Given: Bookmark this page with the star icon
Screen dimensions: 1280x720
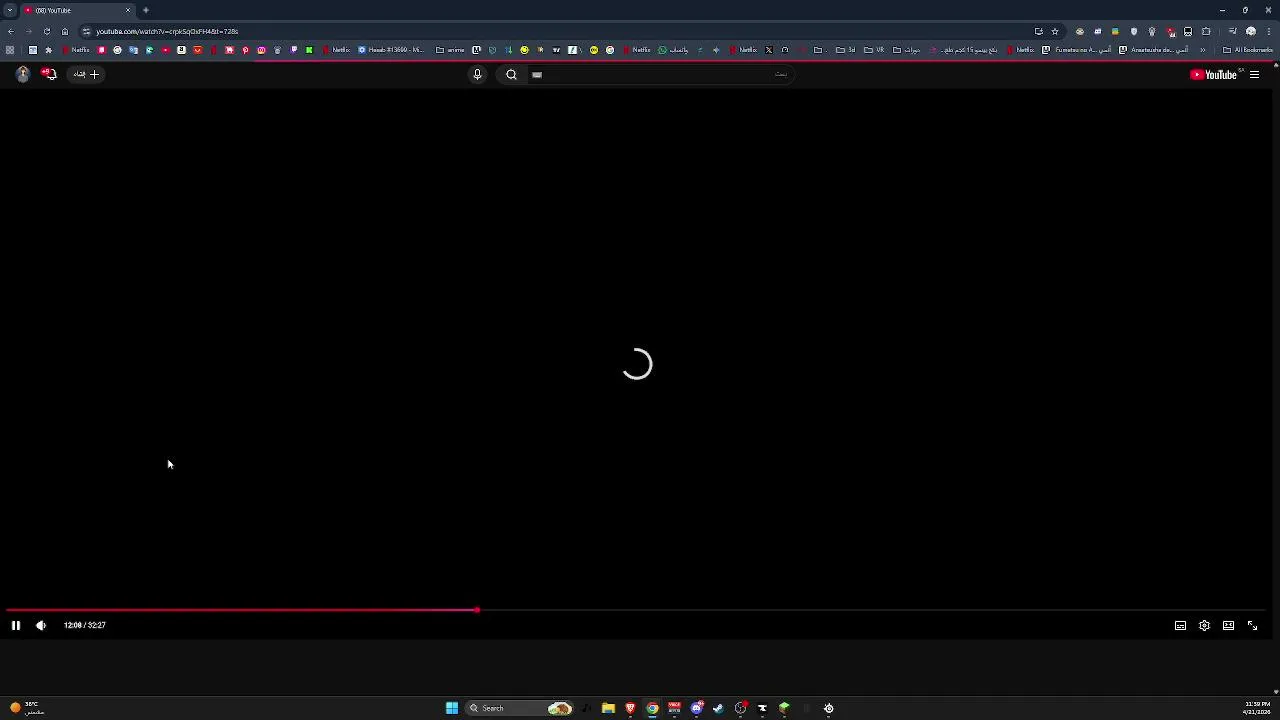Looking at the screenshot, I should (x=1055, y=31).
